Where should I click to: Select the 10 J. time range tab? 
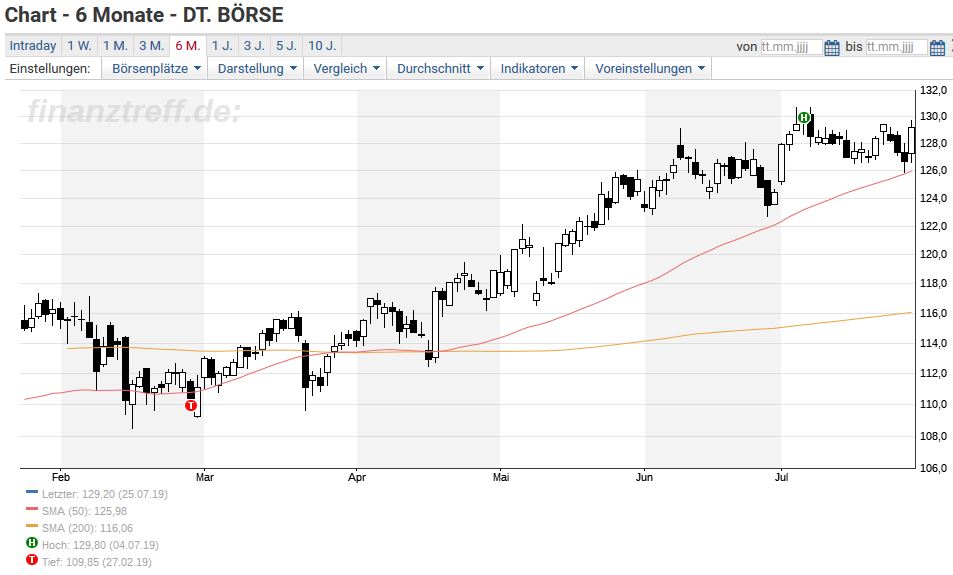click(322, 46)
